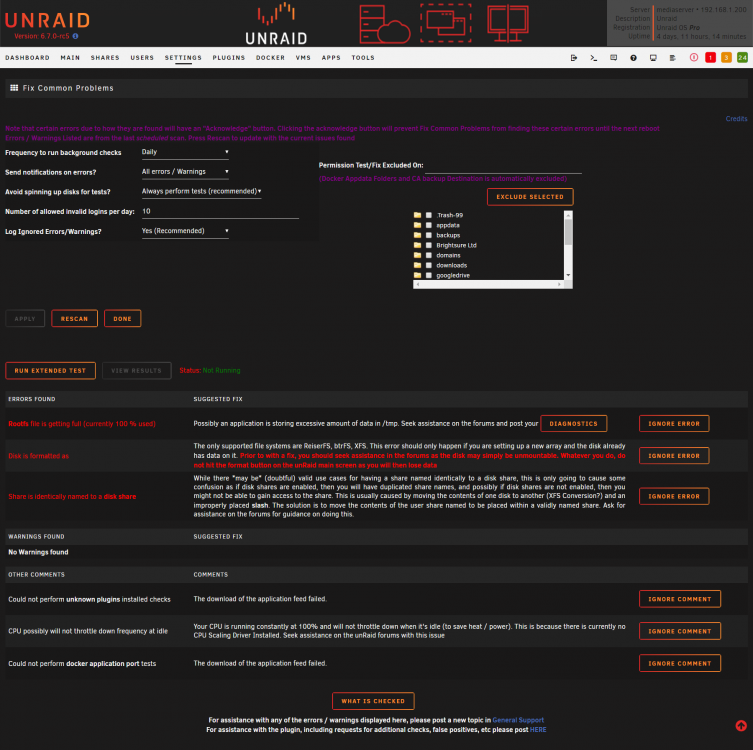Ignore the docker application port comment

pos(680,664)
